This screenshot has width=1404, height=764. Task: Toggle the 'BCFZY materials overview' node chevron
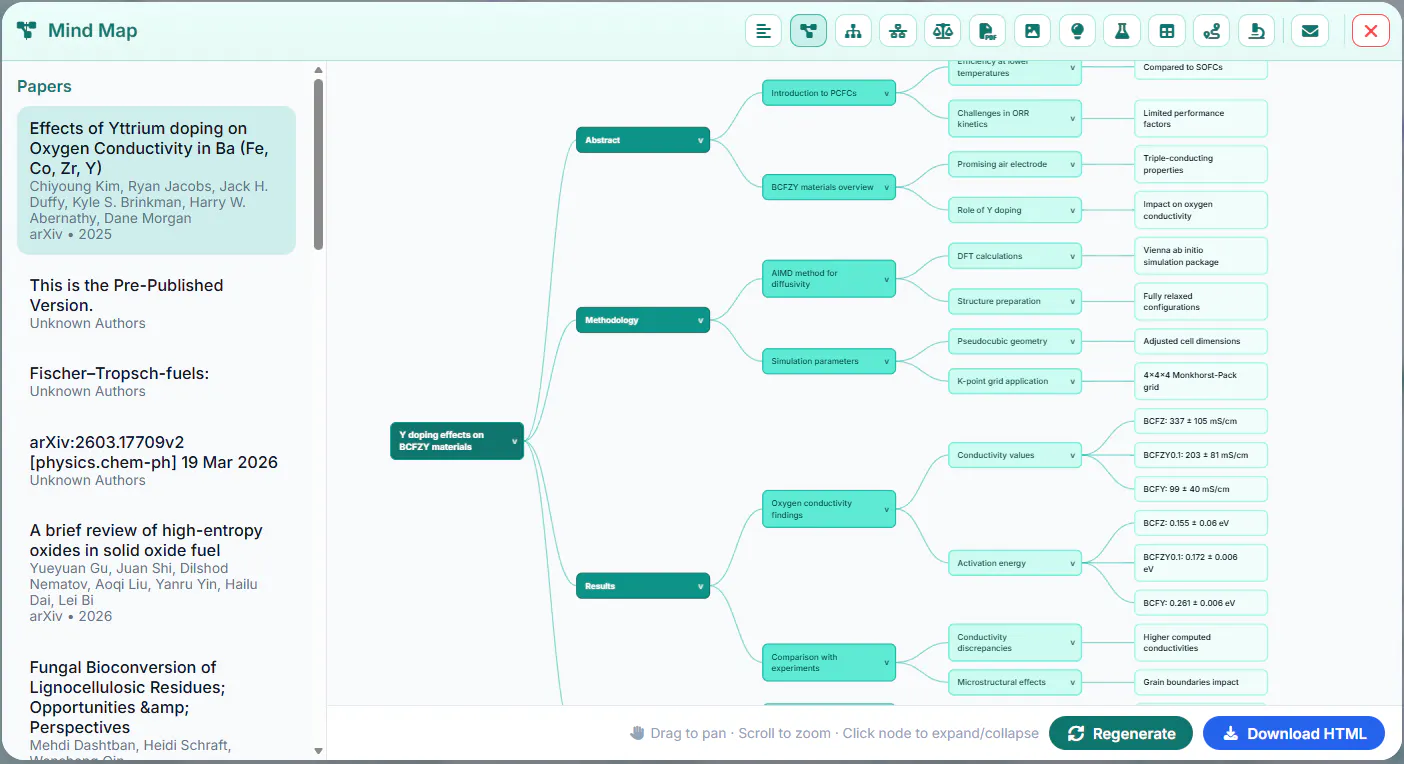coord(886,187)
